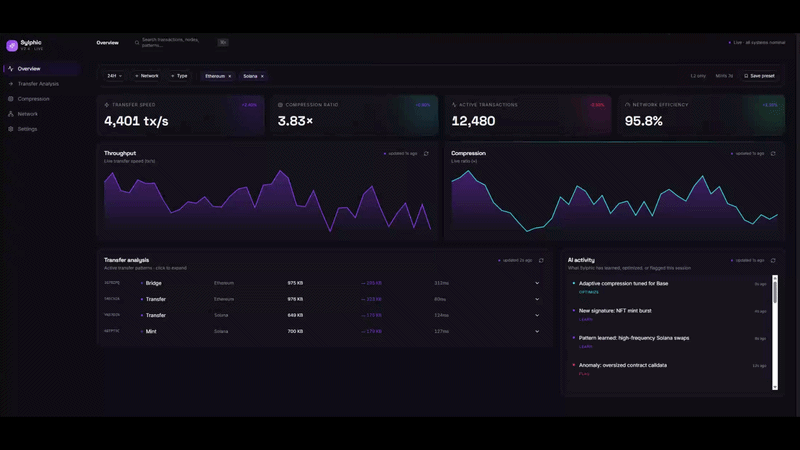
Task: Click the keyboard shortcut badge in search
Action: click(223, 42)
